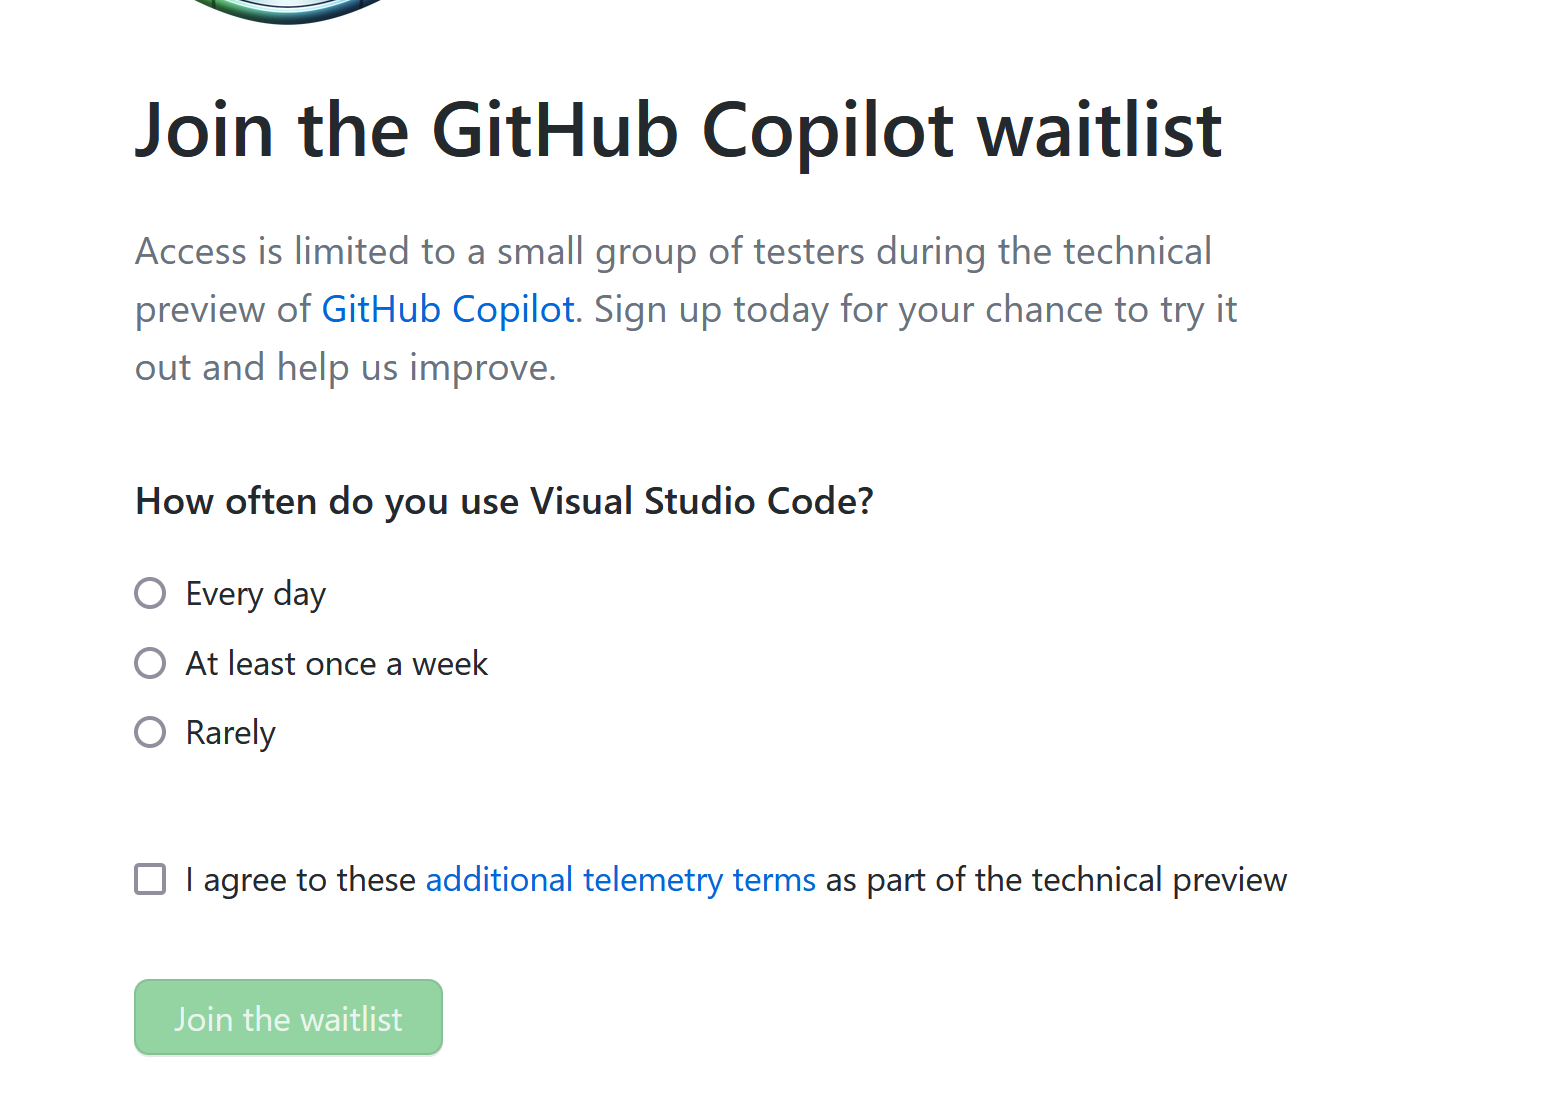This screenshot has width=1558, height=1107.
Task: Click the word "testers" in the description paragraph
Action: coord(808,252)
